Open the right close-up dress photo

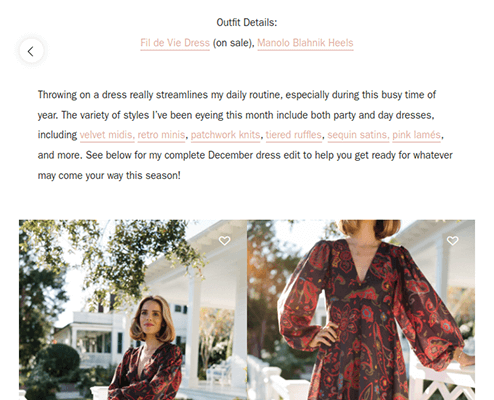(x=361, y=310)
